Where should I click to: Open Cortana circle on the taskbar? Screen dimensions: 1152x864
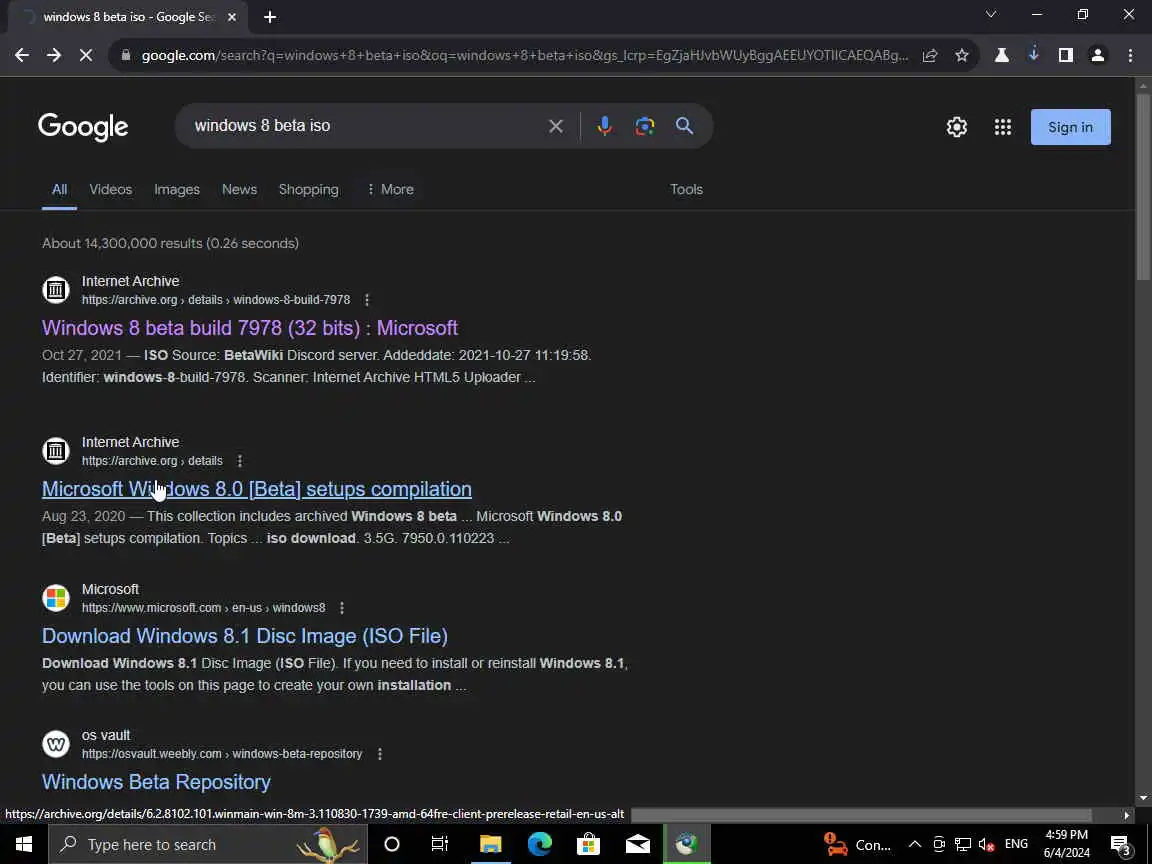tap(392, 844)
